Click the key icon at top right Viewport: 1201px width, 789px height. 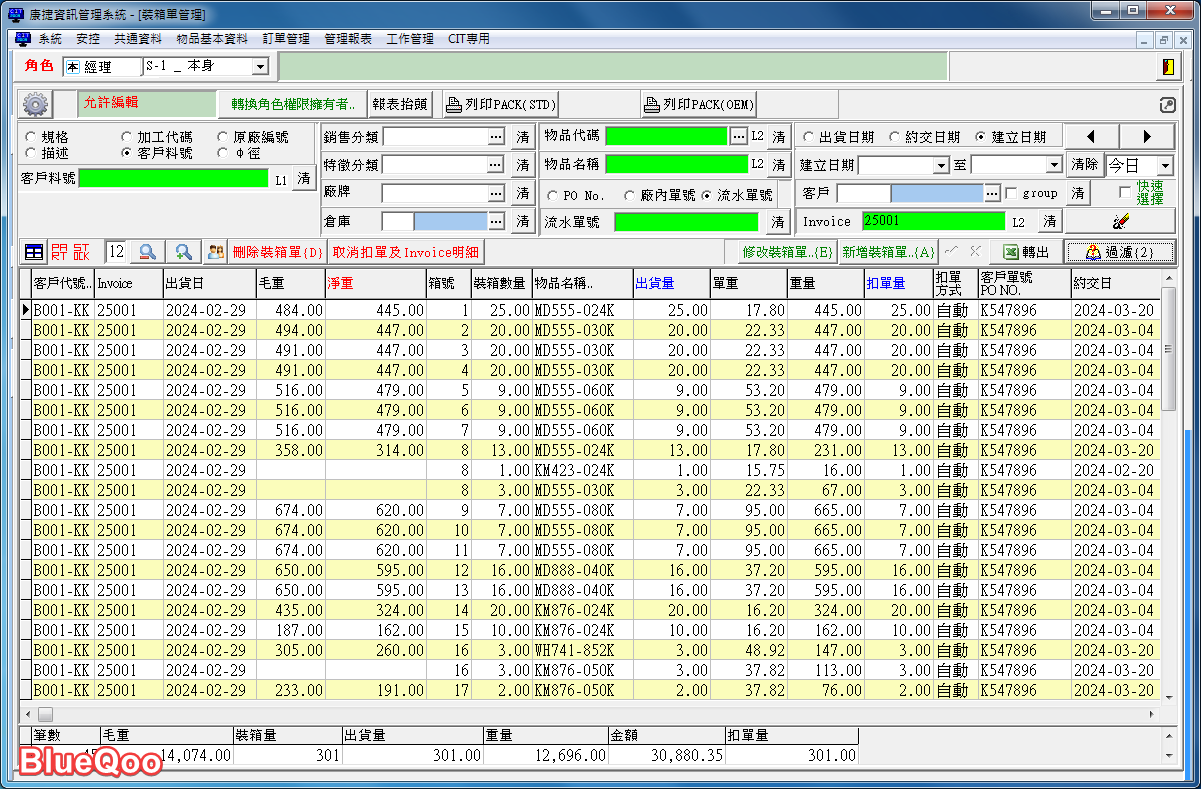tap(1167, 105)
